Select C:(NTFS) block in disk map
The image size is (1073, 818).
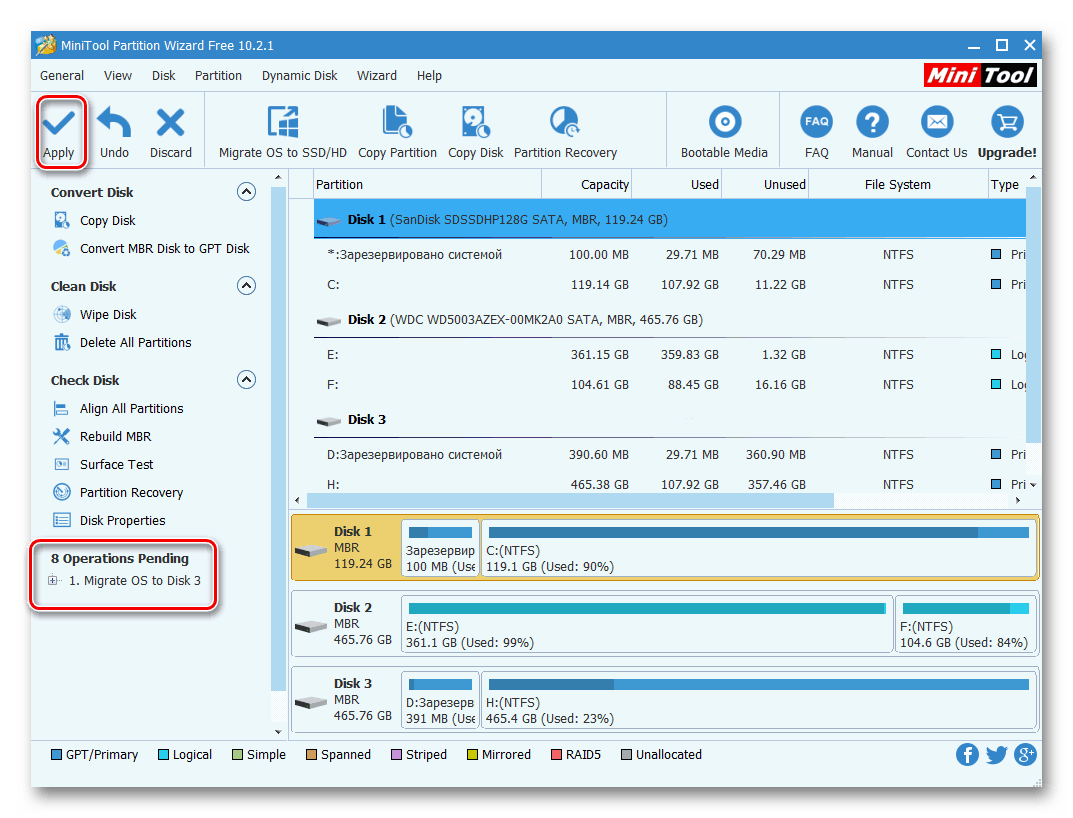click(759, 548)
